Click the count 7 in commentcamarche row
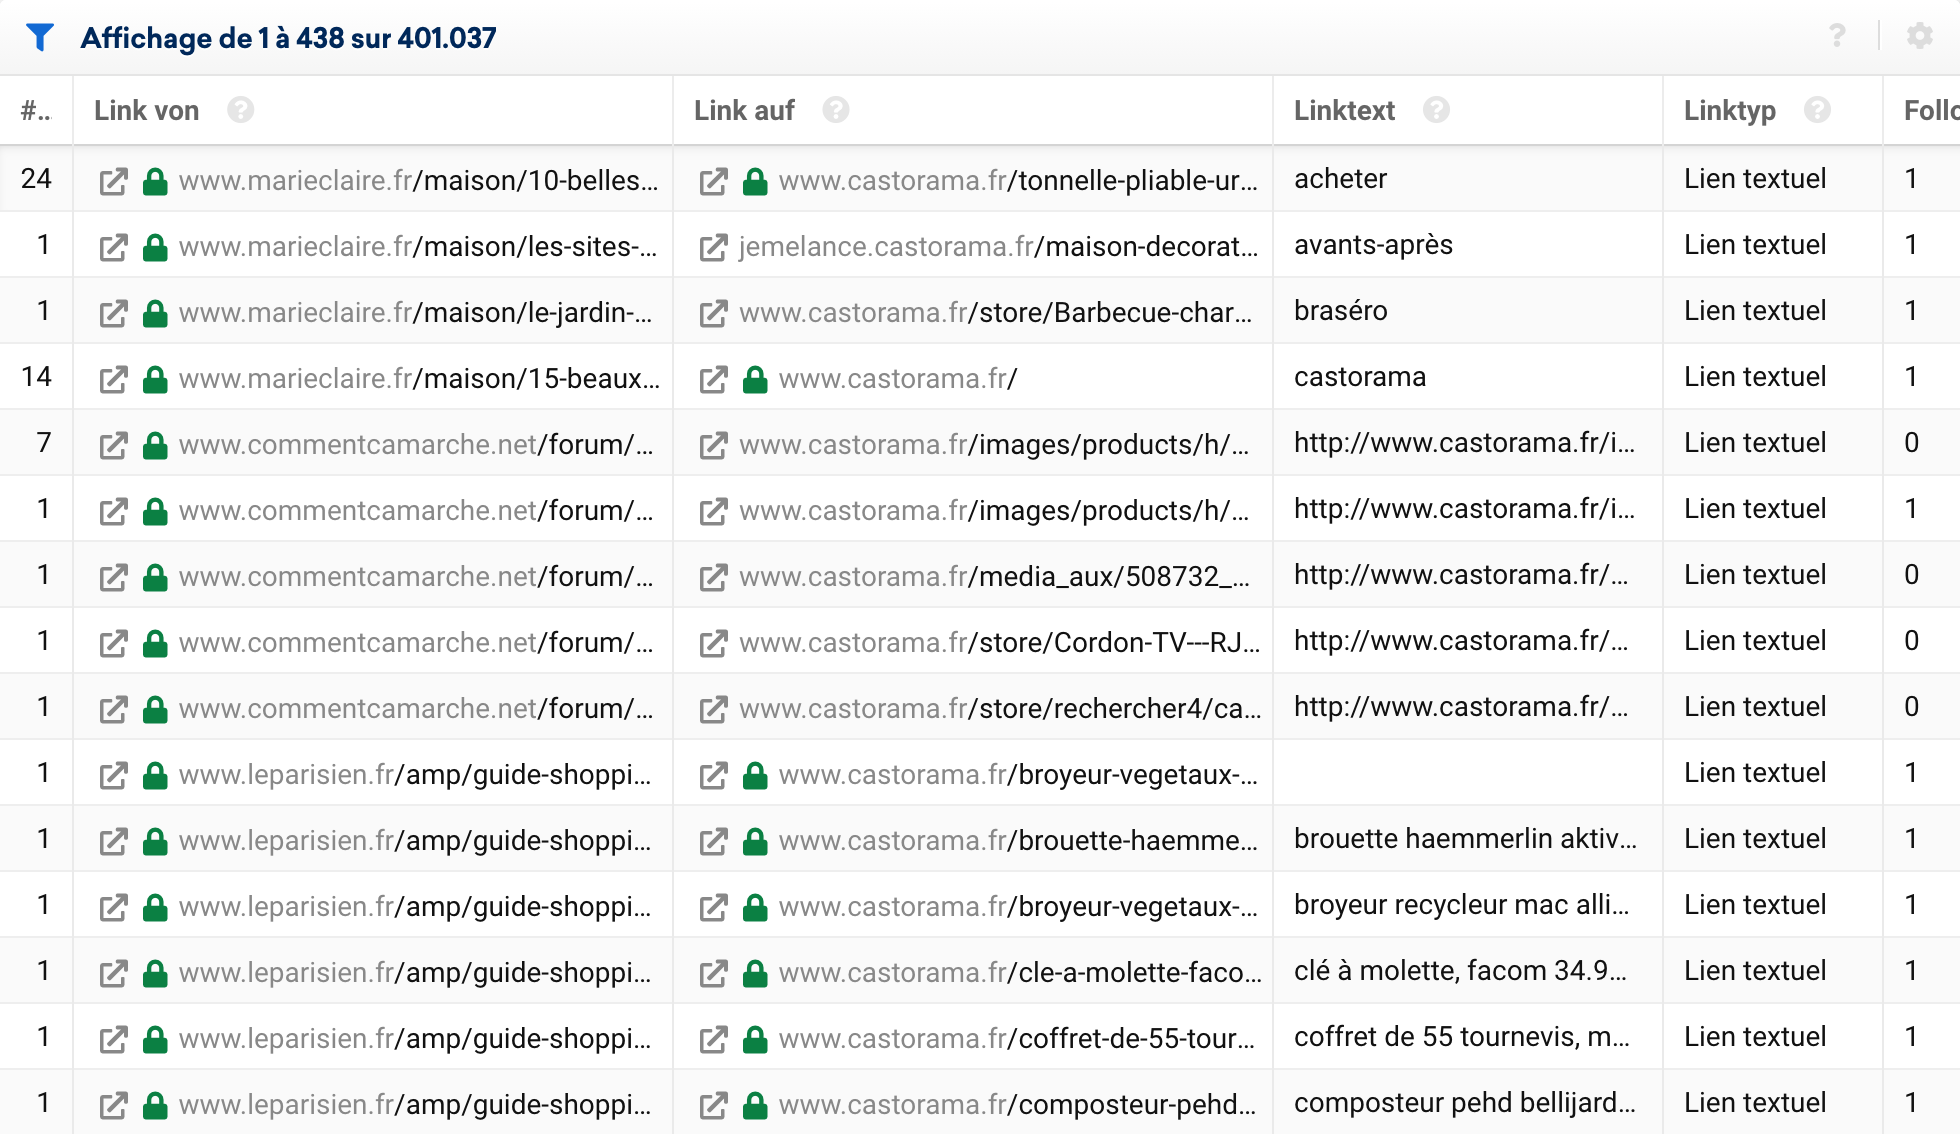Viewport: 1960px width, 1134px height. point(43,443)
